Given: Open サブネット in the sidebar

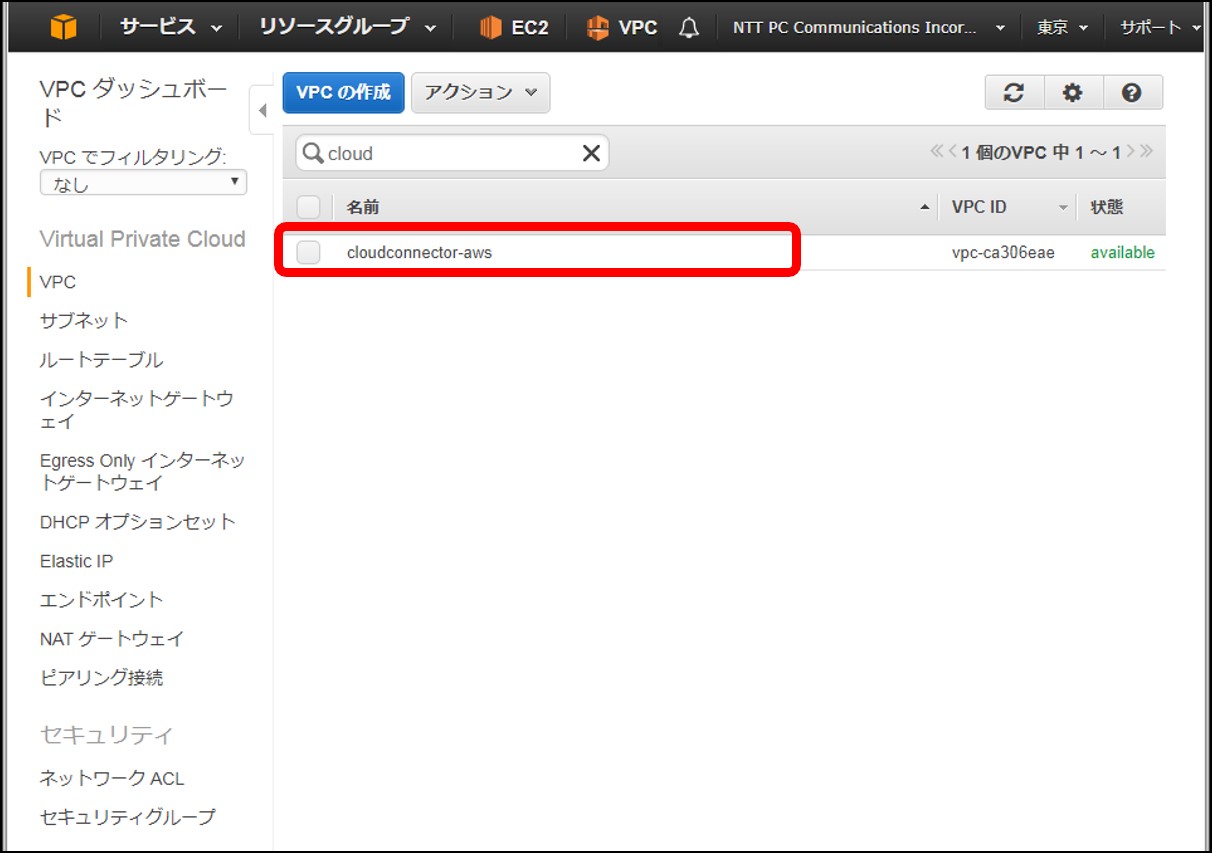Looking at the screenshot, I should pos(84,320).
